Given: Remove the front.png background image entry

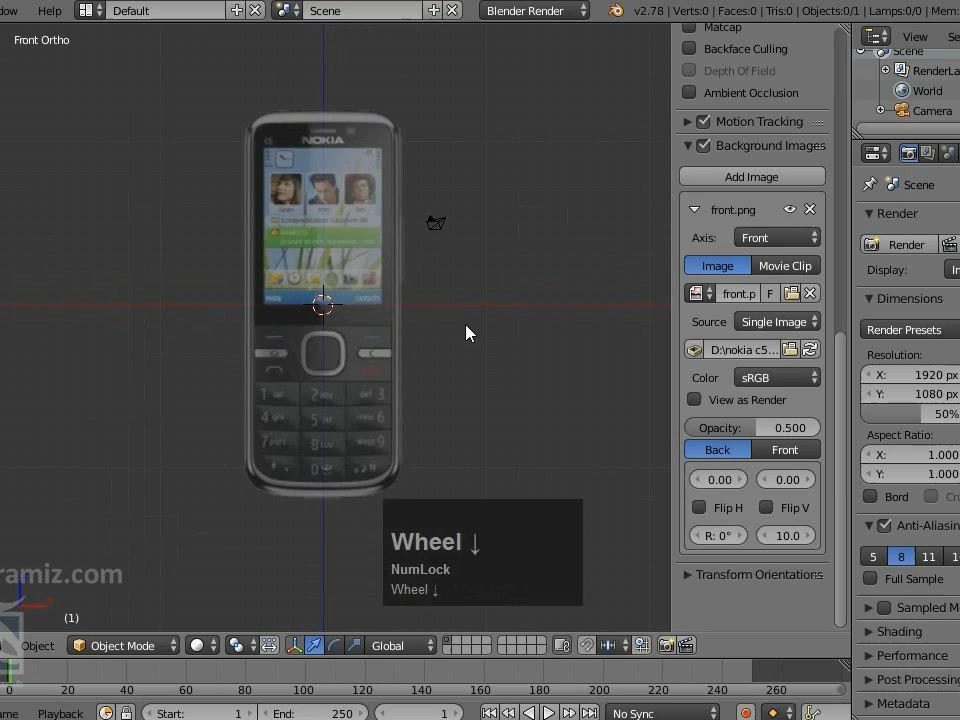Looking at the screenshot, I should click(810, 209).
